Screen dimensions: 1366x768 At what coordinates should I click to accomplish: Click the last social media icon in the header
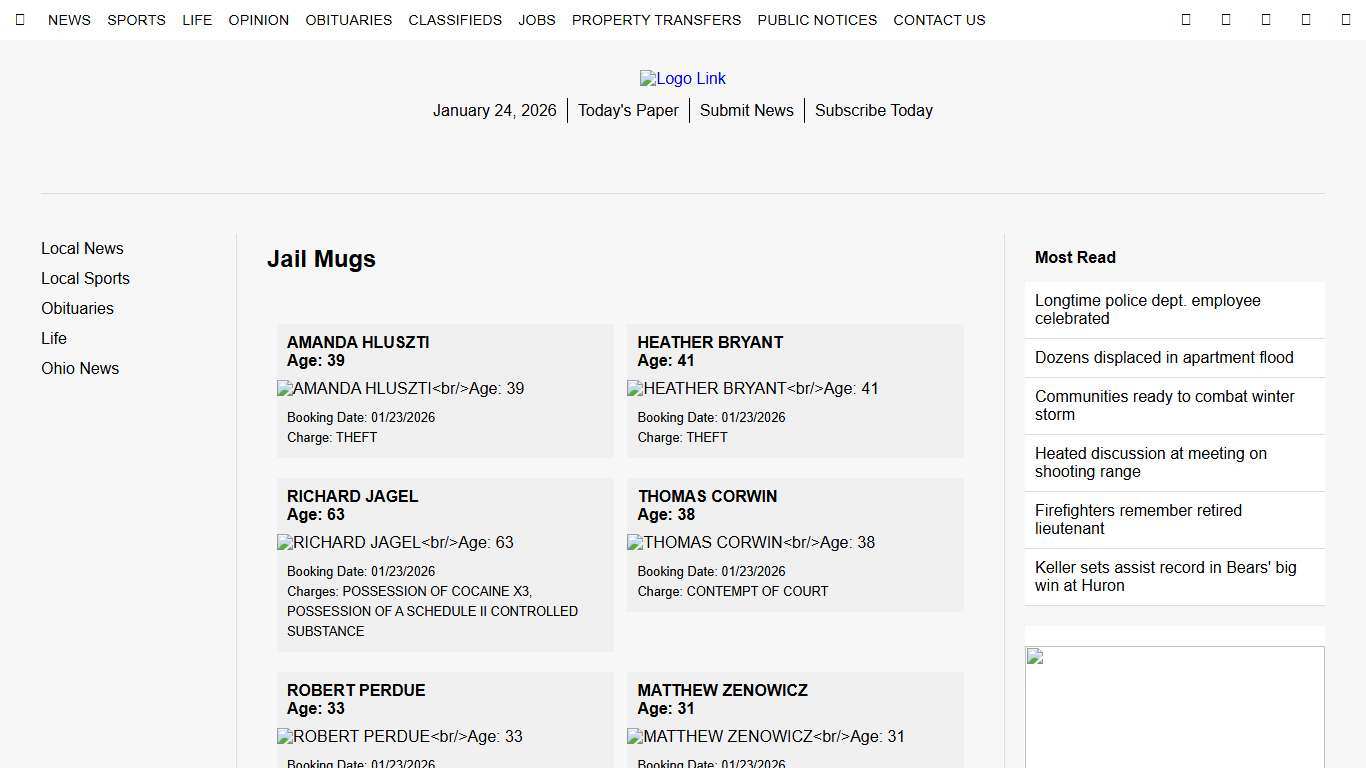[x=1306, y=19]
